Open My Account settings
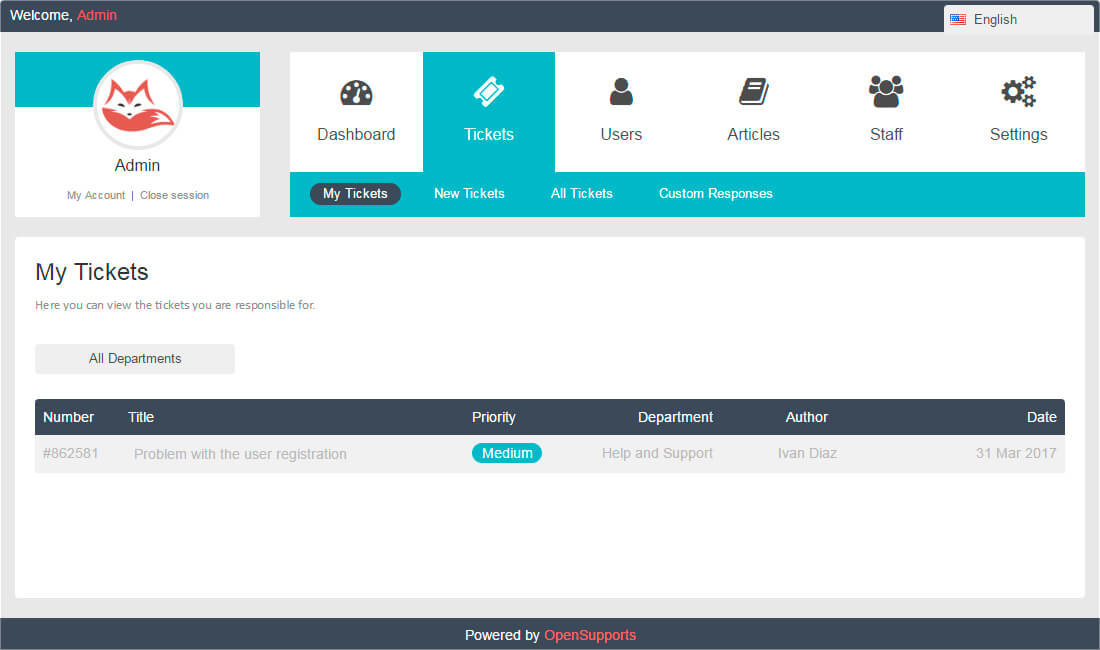The height and width of the screenshot is (650, 1100). (x=96, y=195)
